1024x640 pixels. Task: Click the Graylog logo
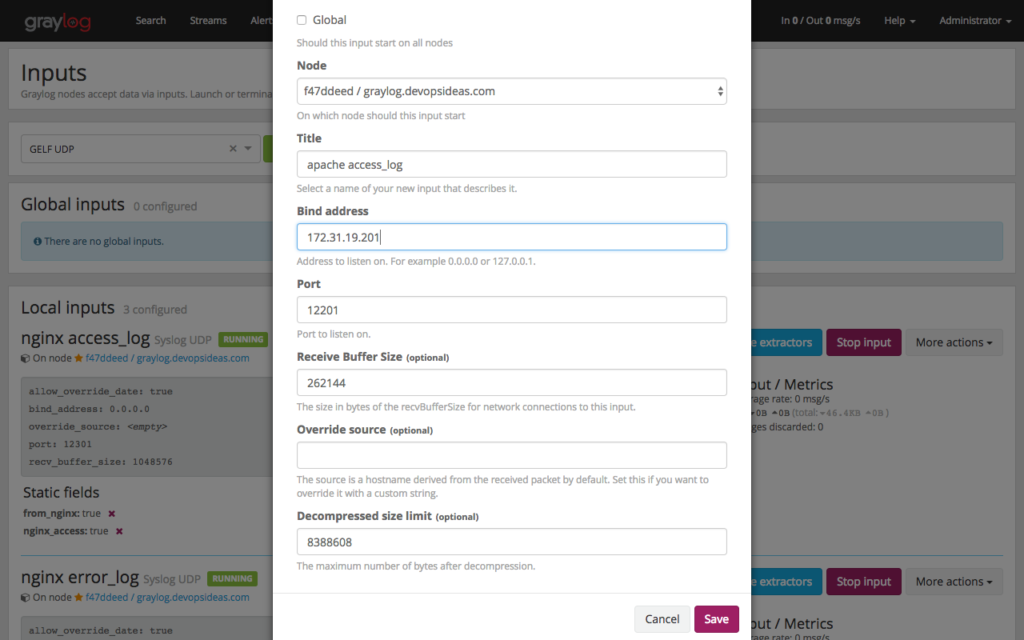pos(59,20)
